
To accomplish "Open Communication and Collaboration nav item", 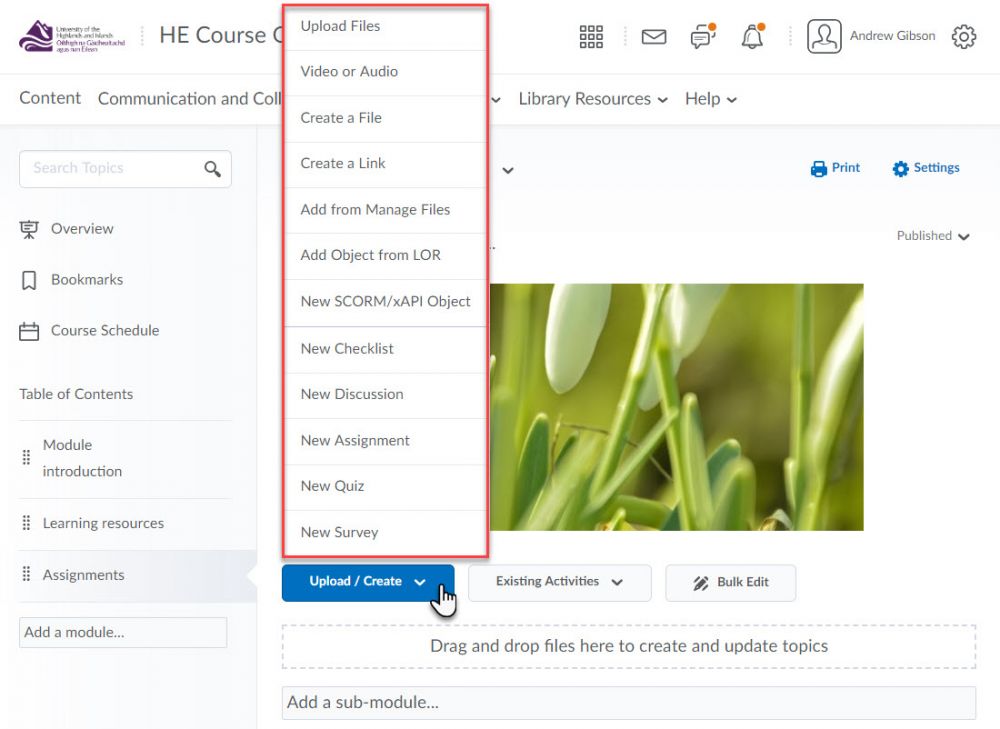I will point(189,99).
